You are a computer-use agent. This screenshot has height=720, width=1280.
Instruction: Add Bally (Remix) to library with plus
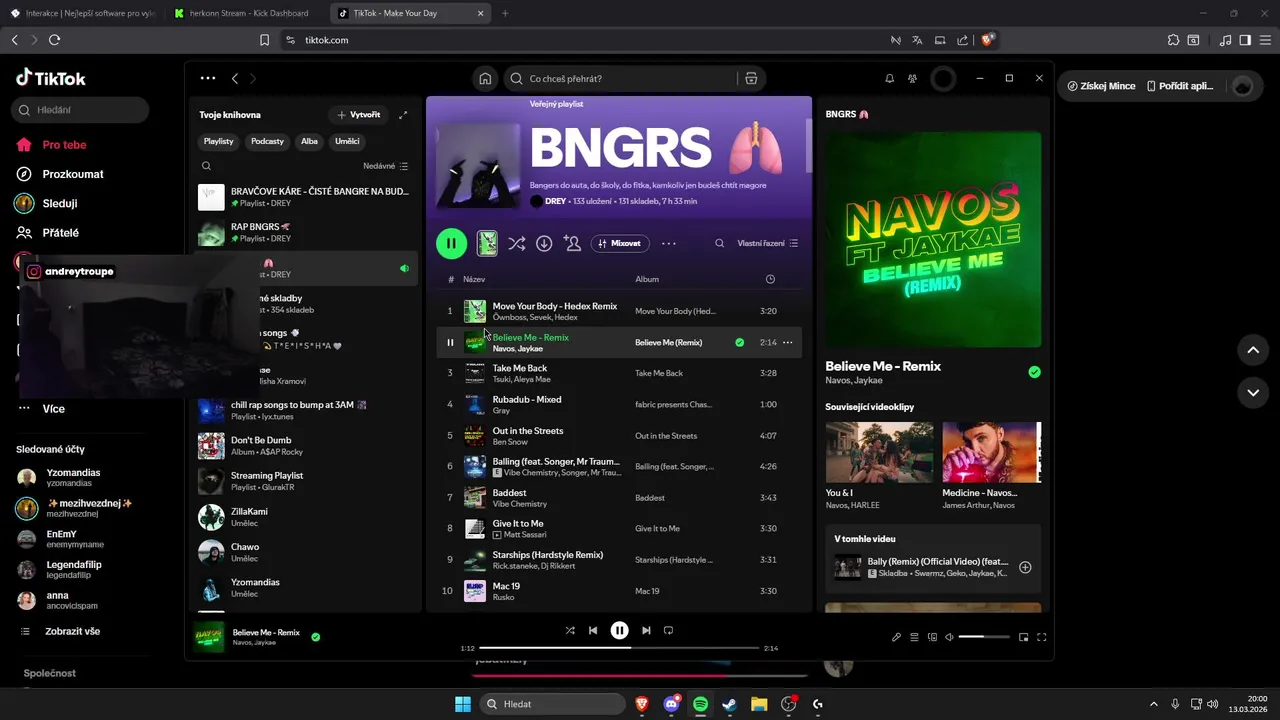click(1025, 567)
